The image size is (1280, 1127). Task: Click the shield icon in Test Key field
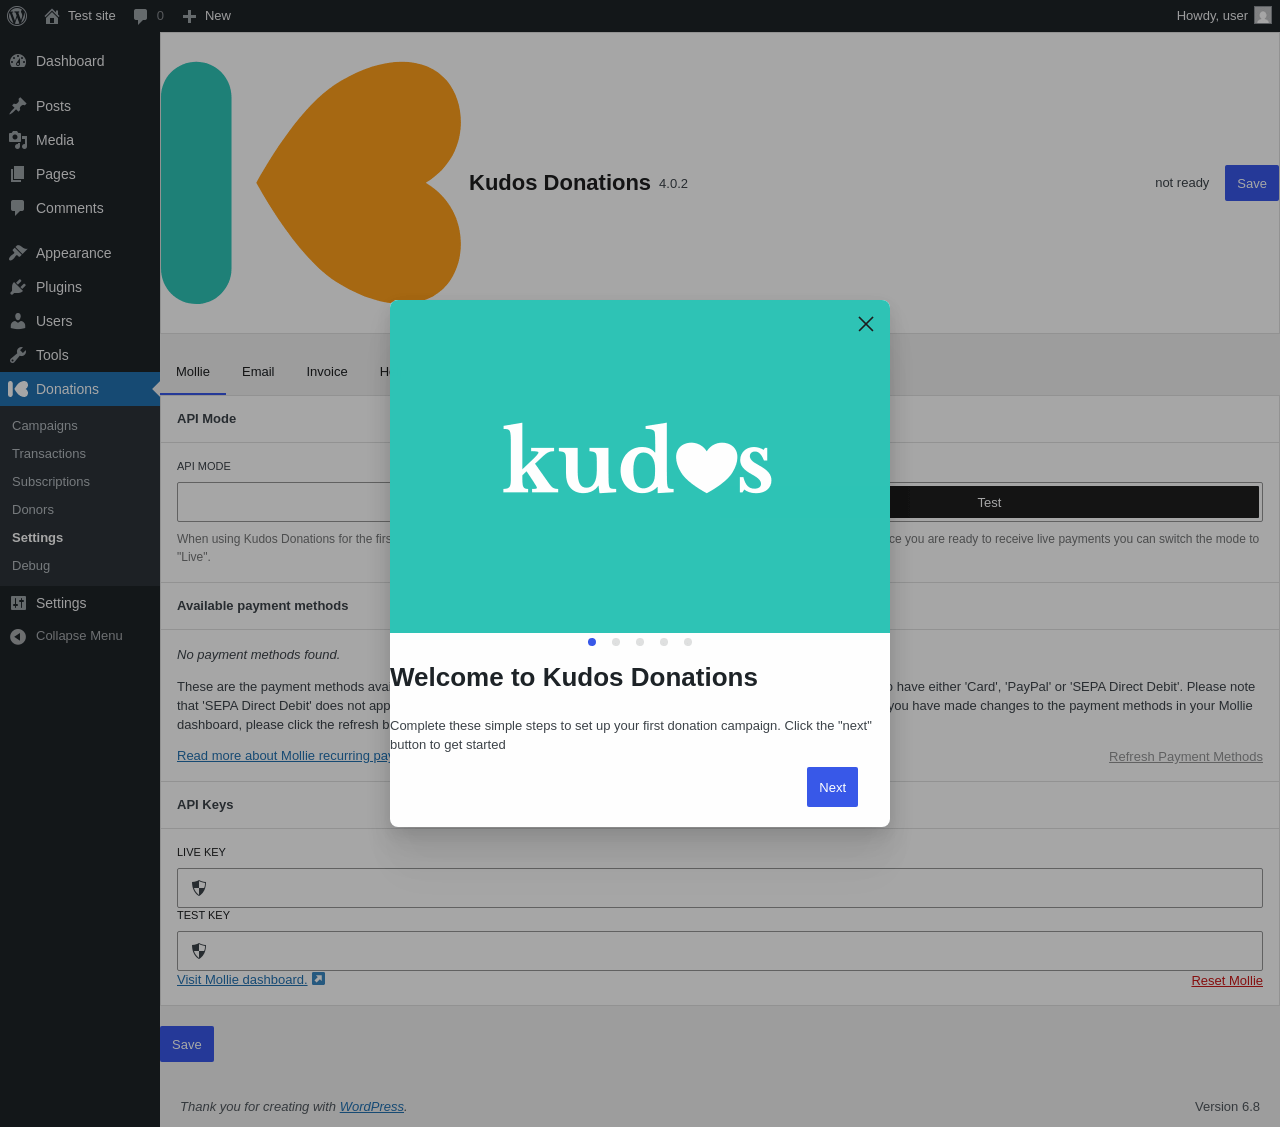click(x=199, y=951)
